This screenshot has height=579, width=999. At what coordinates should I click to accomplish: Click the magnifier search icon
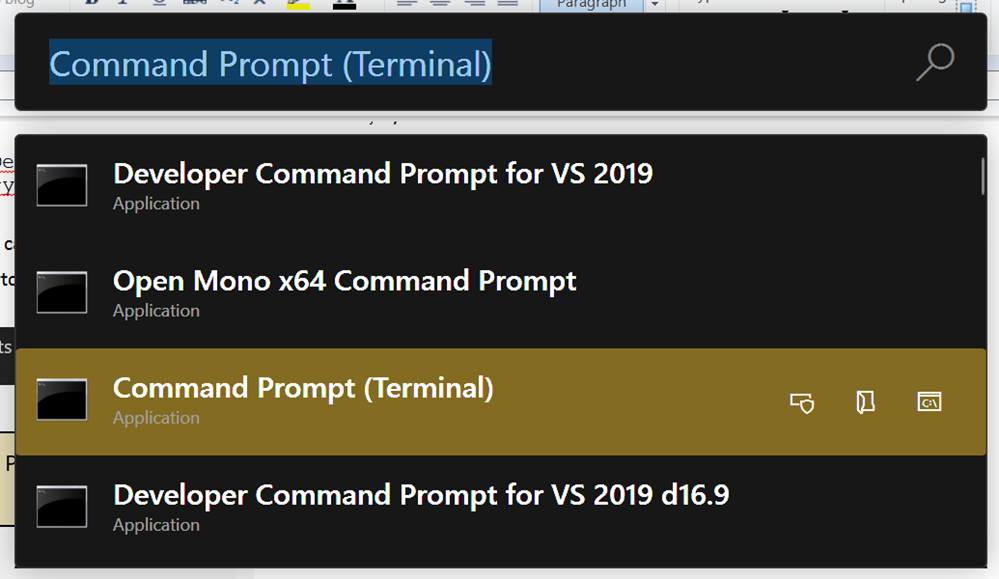935,62
